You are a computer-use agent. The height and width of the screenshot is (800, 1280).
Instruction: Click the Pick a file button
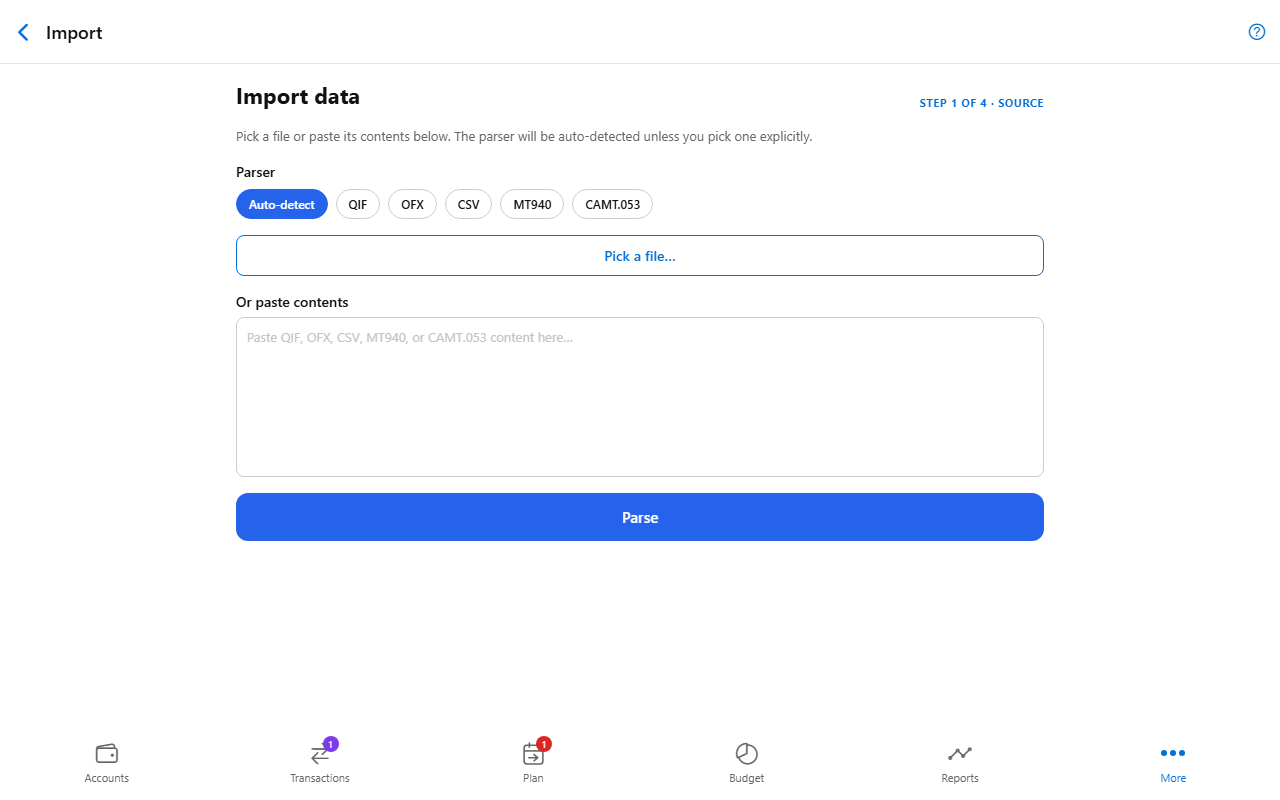[640, 255]
